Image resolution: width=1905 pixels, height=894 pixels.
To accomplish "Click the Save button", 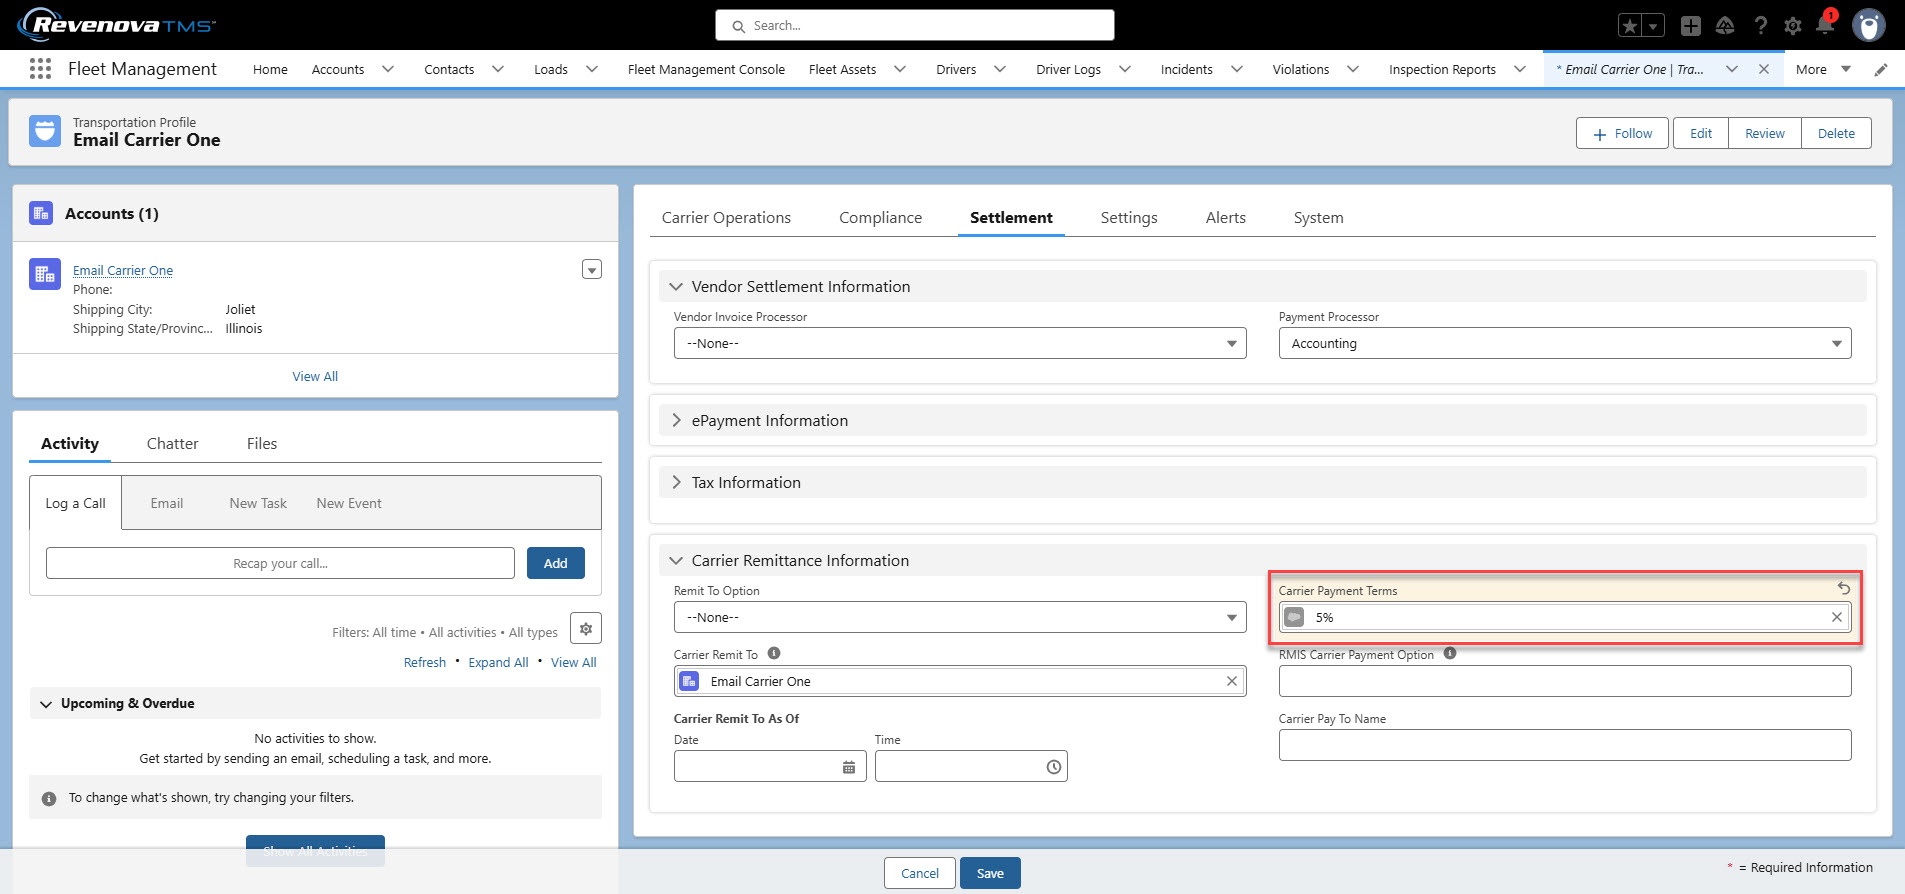I will pyautogui.click(x=990, y=873).
